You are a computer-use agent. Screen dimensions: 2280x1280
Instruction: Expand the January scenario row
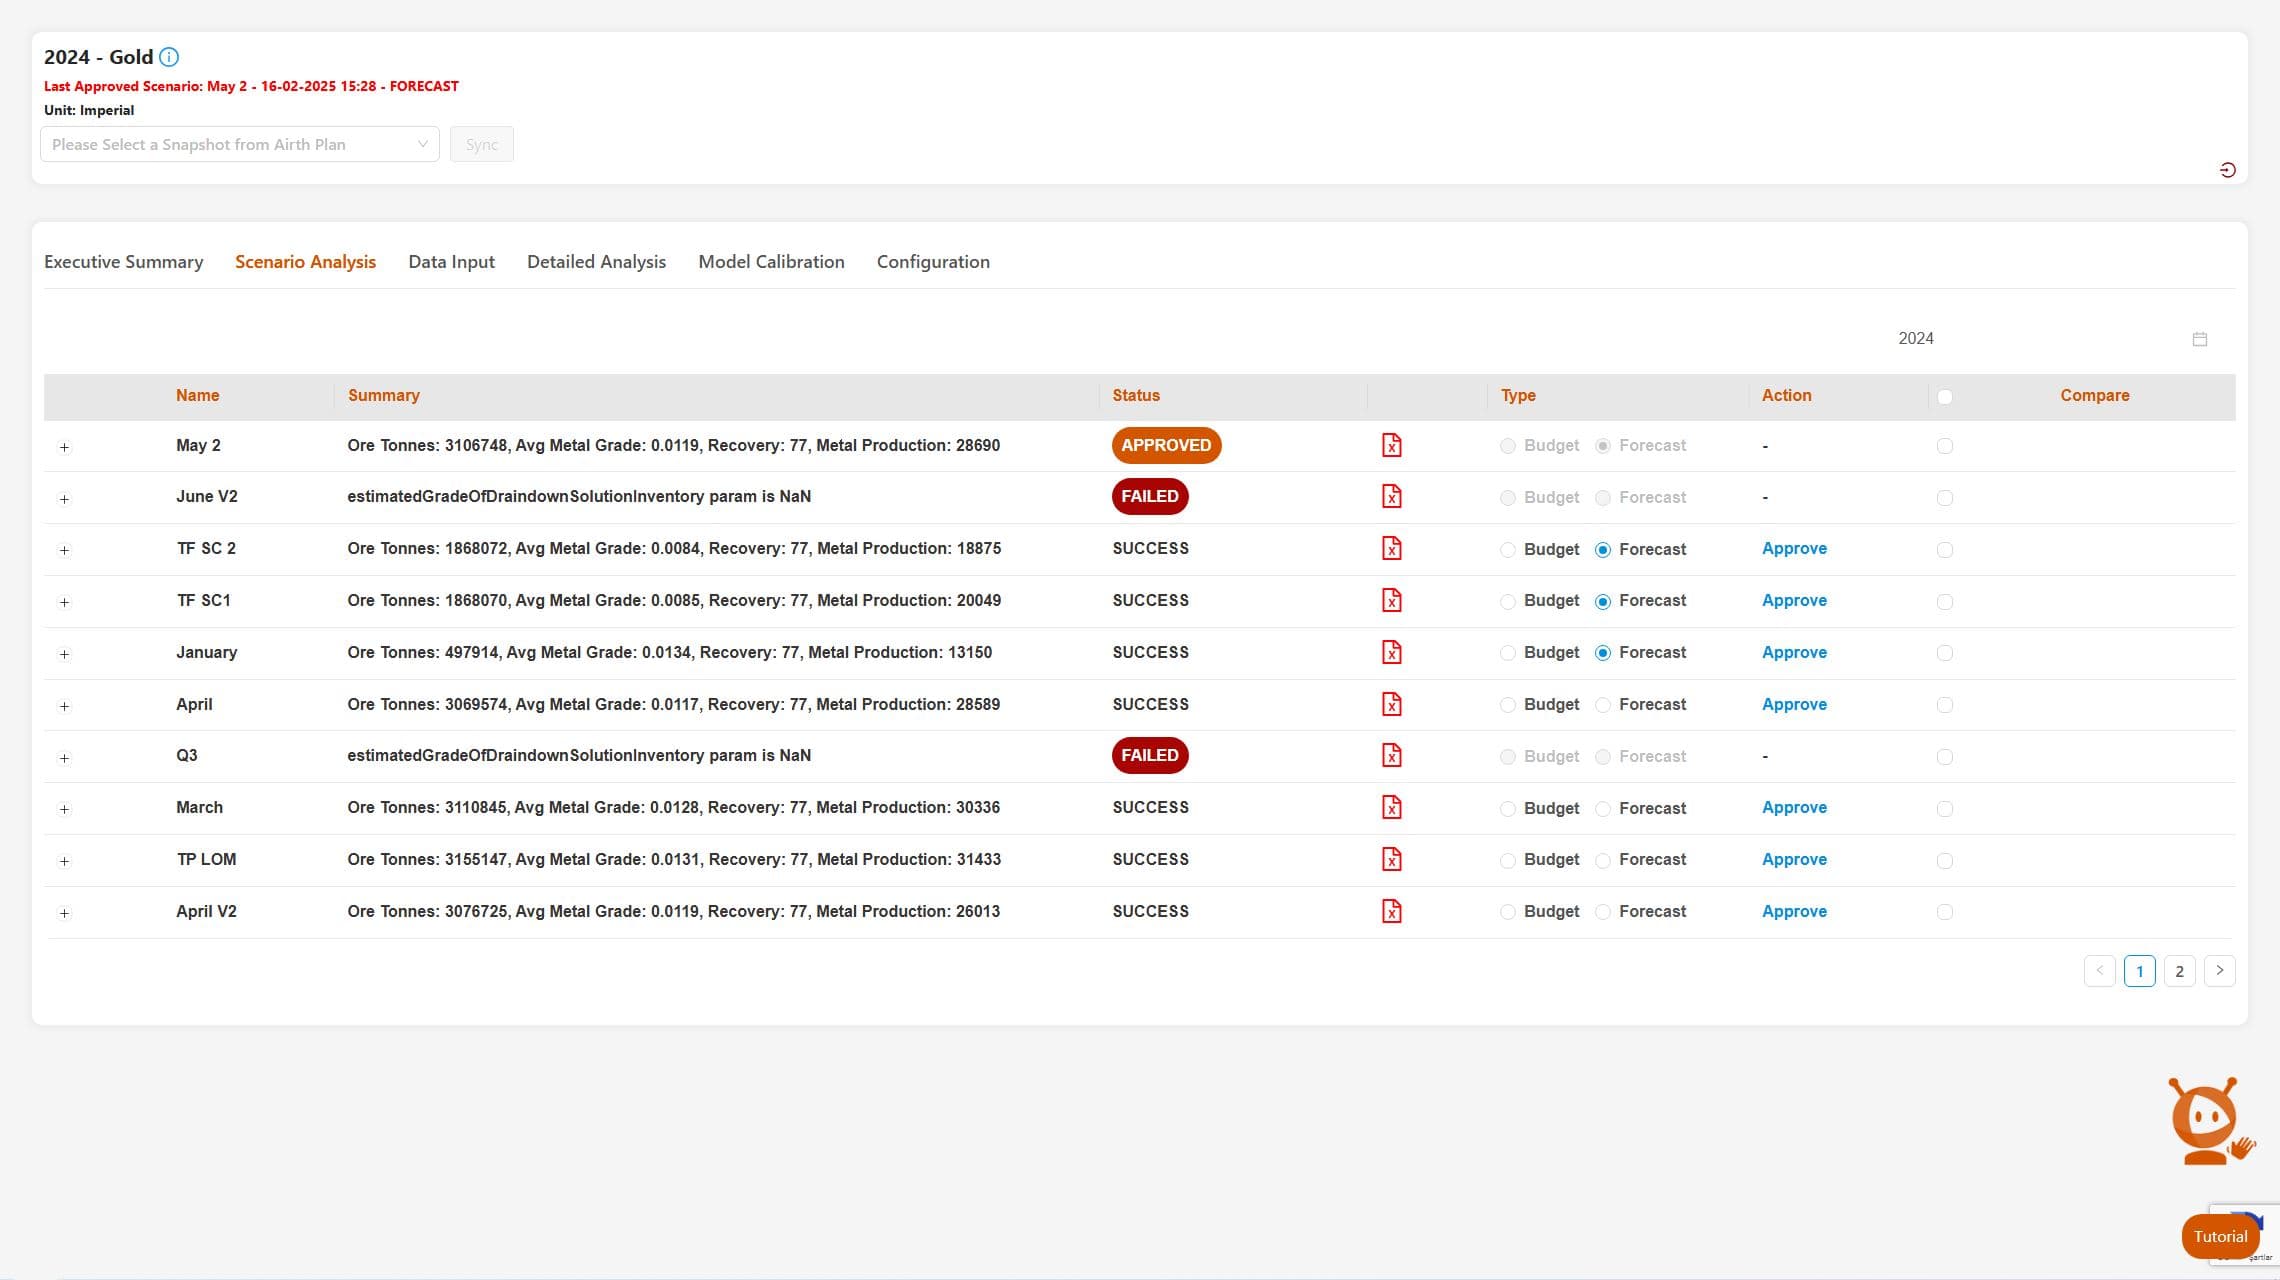tap(64, 654)
